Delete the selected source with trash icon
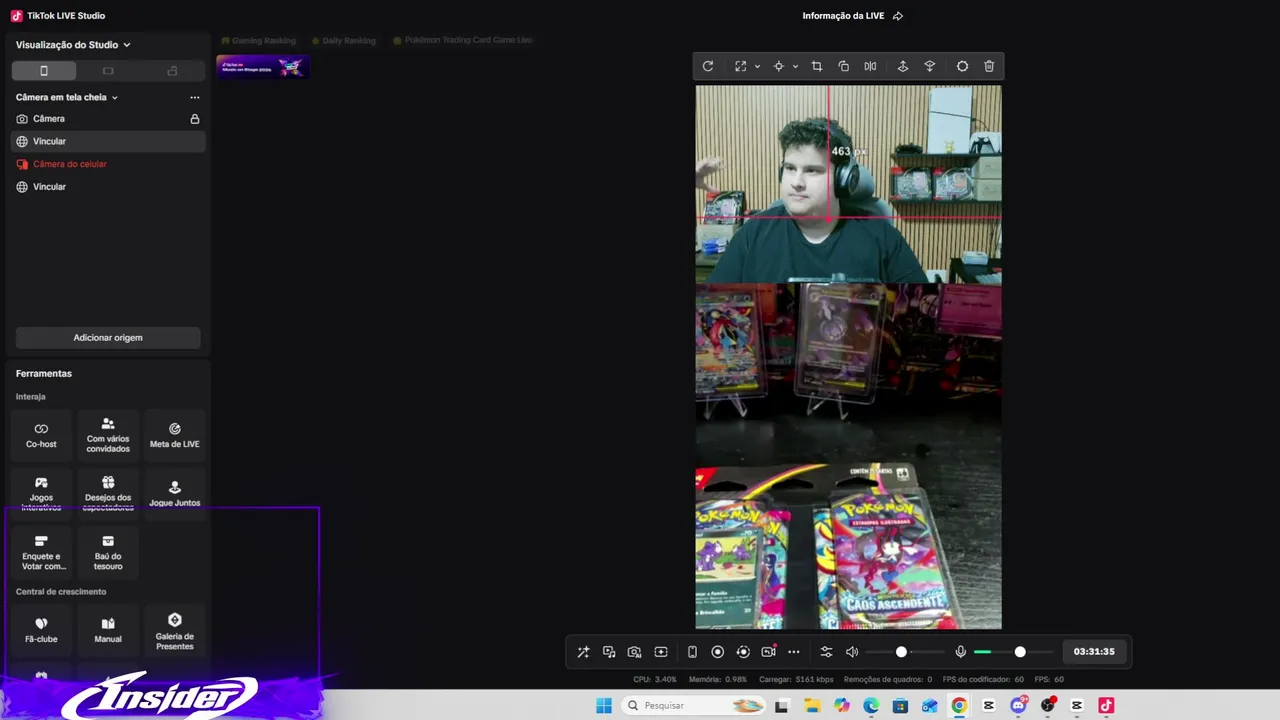1280x720 pixels. (x=989, y=66)
